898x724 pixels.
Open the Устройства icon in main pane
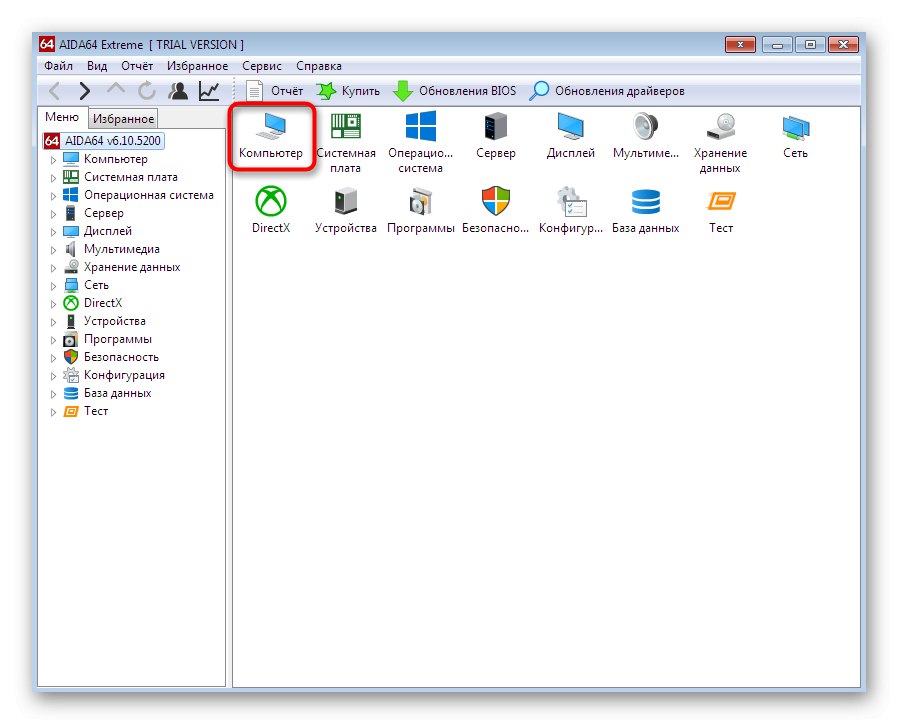(346, 210)
